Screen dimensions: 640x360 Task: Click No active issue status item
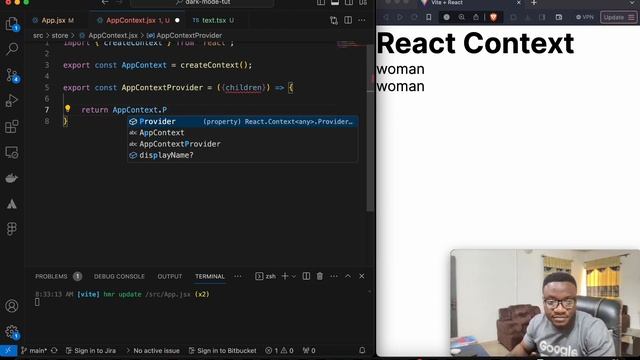pos(153,350)
